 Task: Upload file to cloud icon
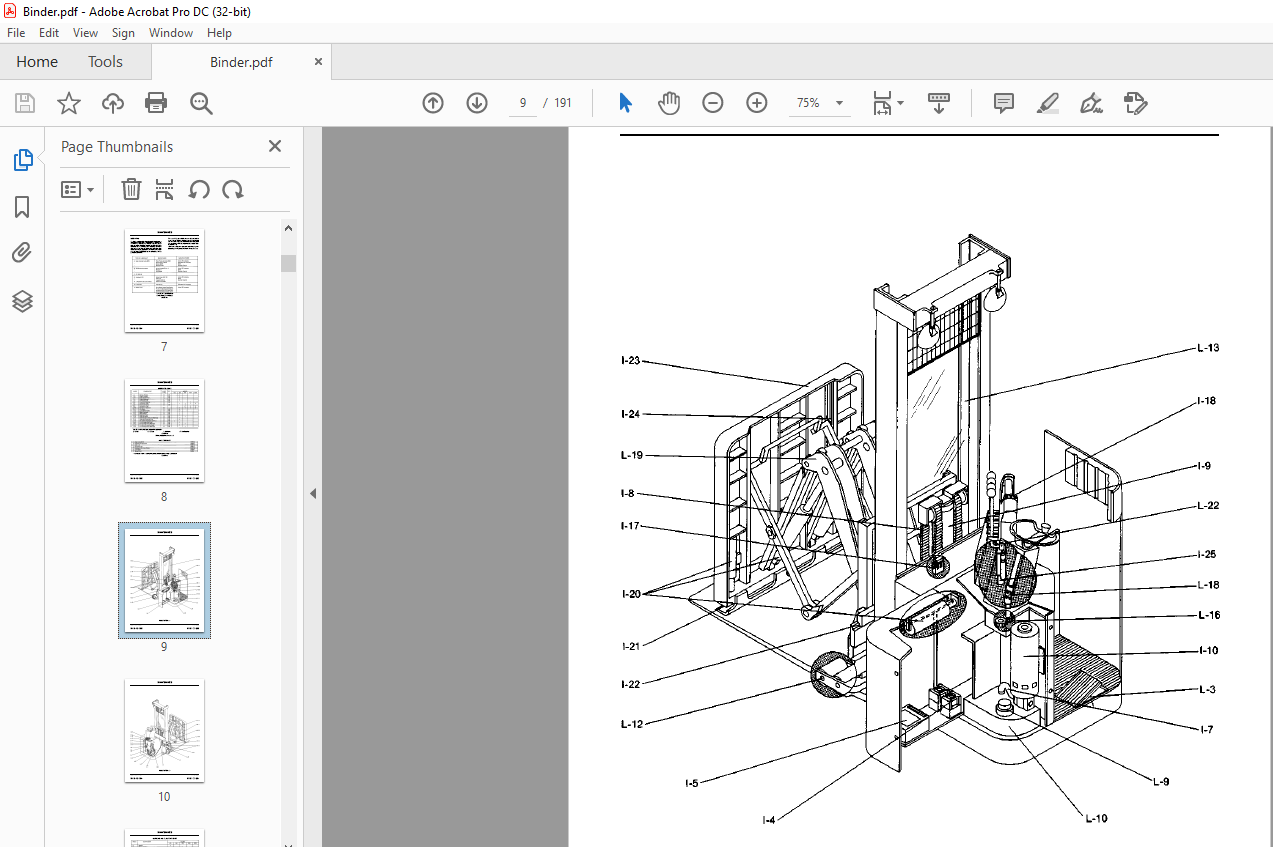(113, 103)
